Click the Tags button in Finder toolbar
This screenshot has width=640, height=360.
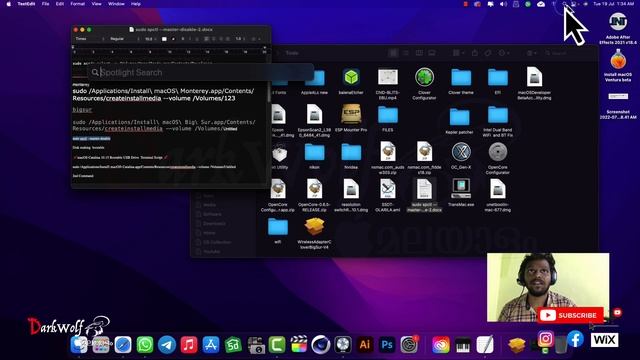point(488,53)
